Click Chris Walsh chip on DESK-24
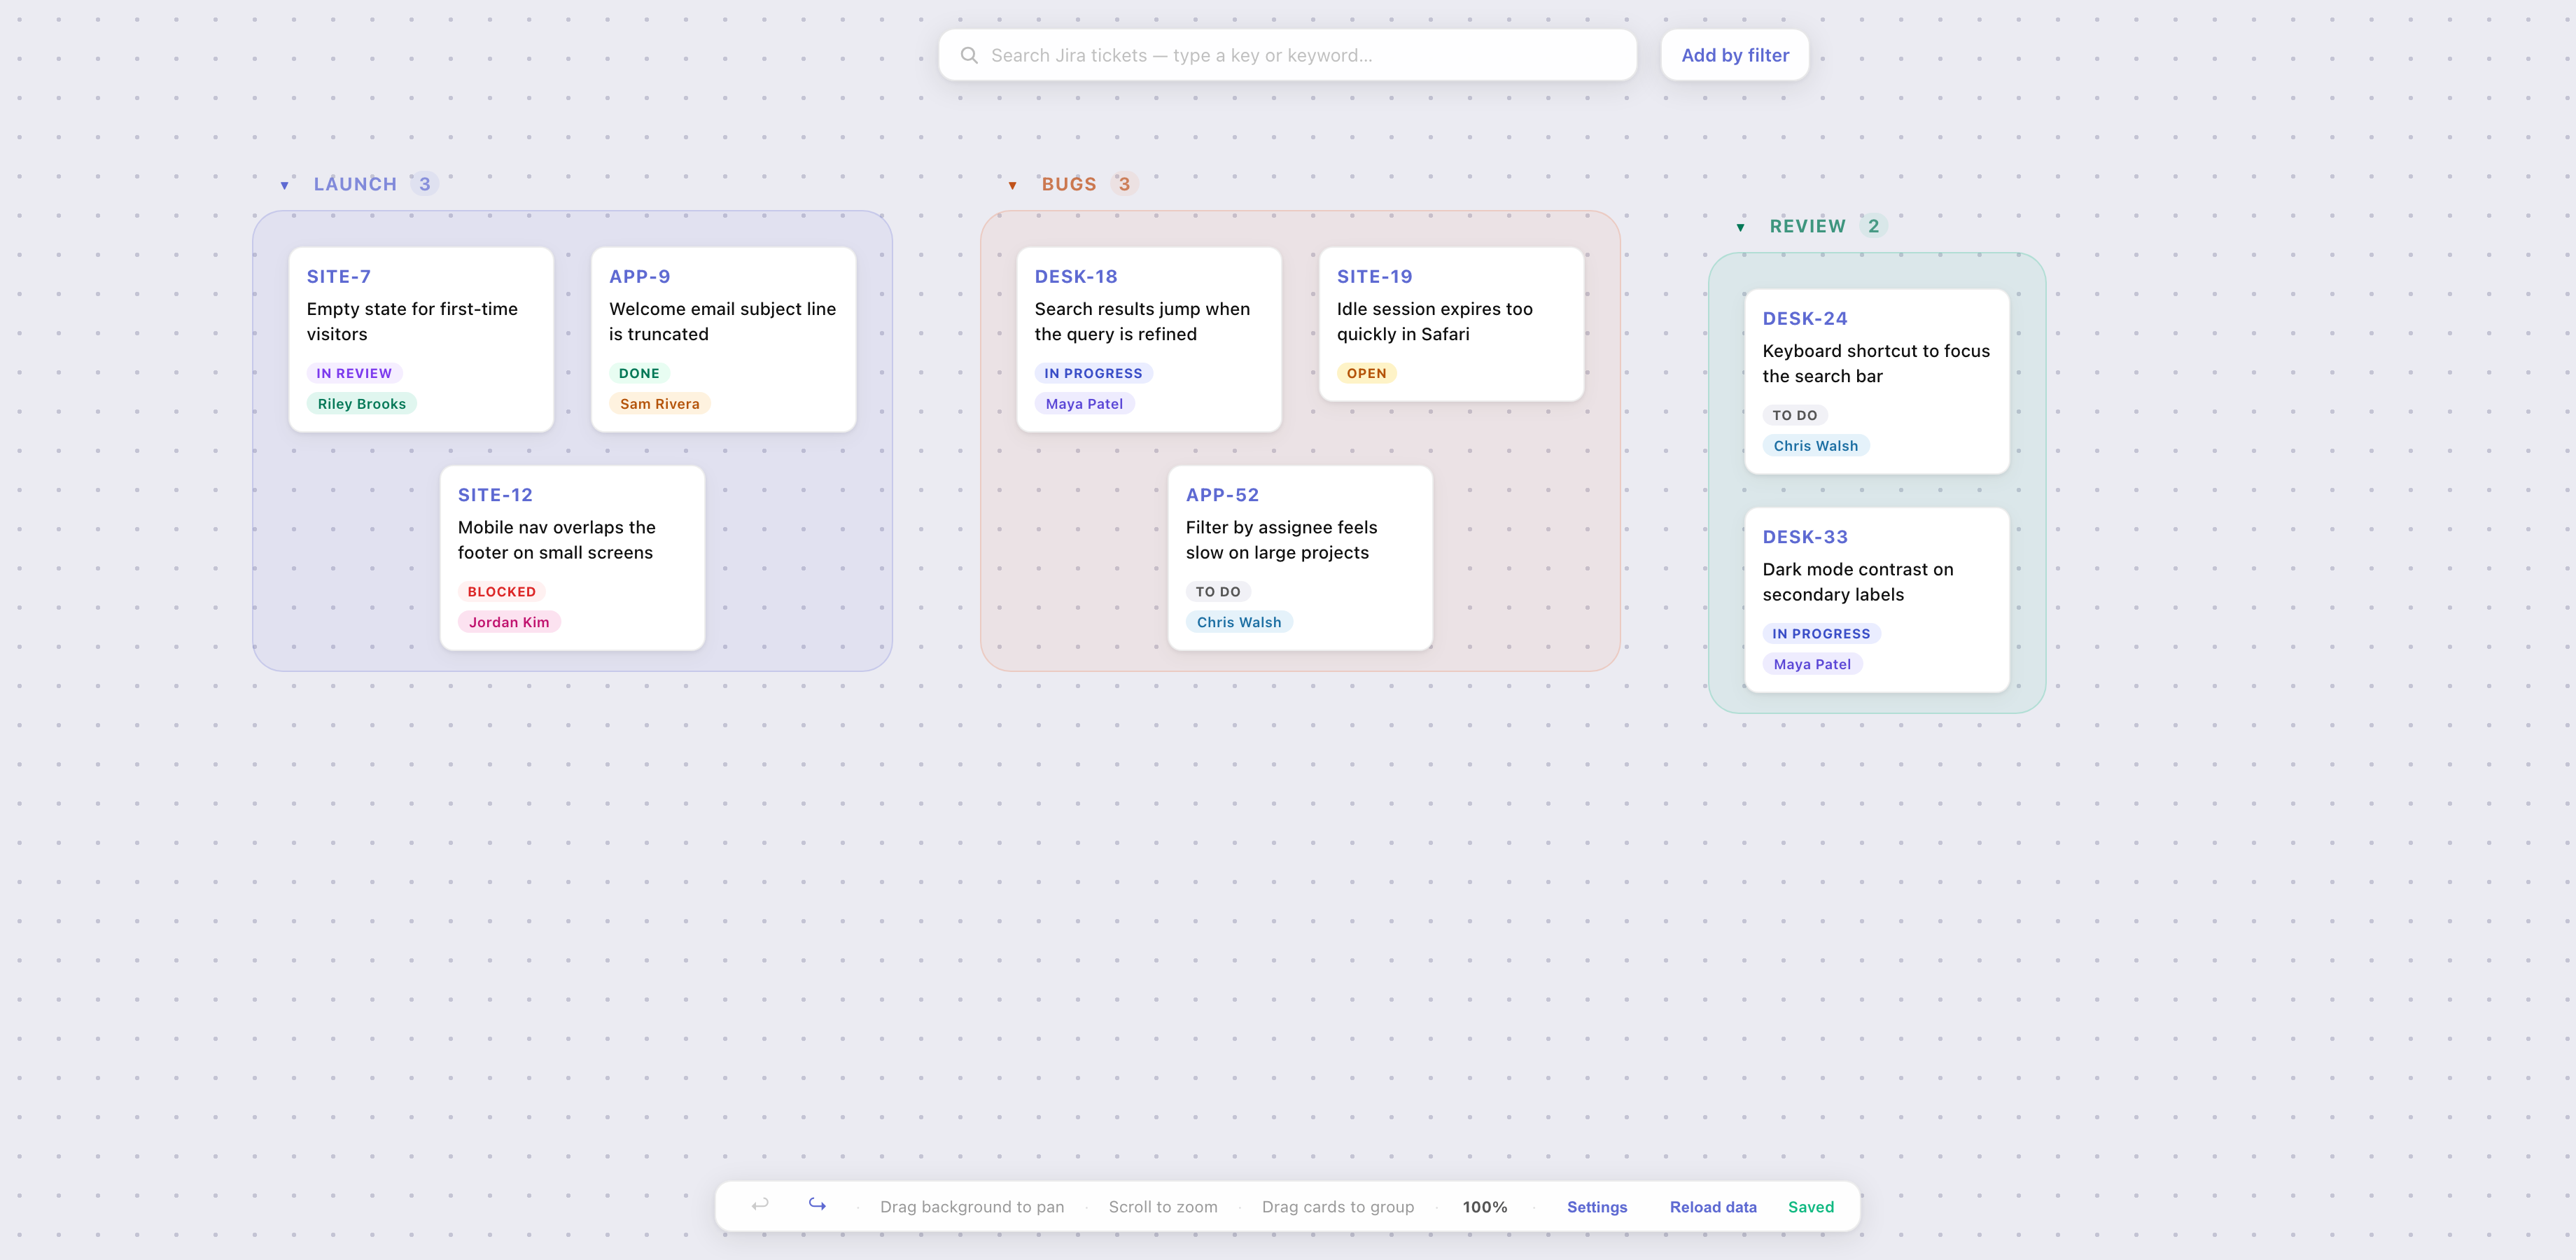Screen dimensions: 2576x1260 point(1816,446)
